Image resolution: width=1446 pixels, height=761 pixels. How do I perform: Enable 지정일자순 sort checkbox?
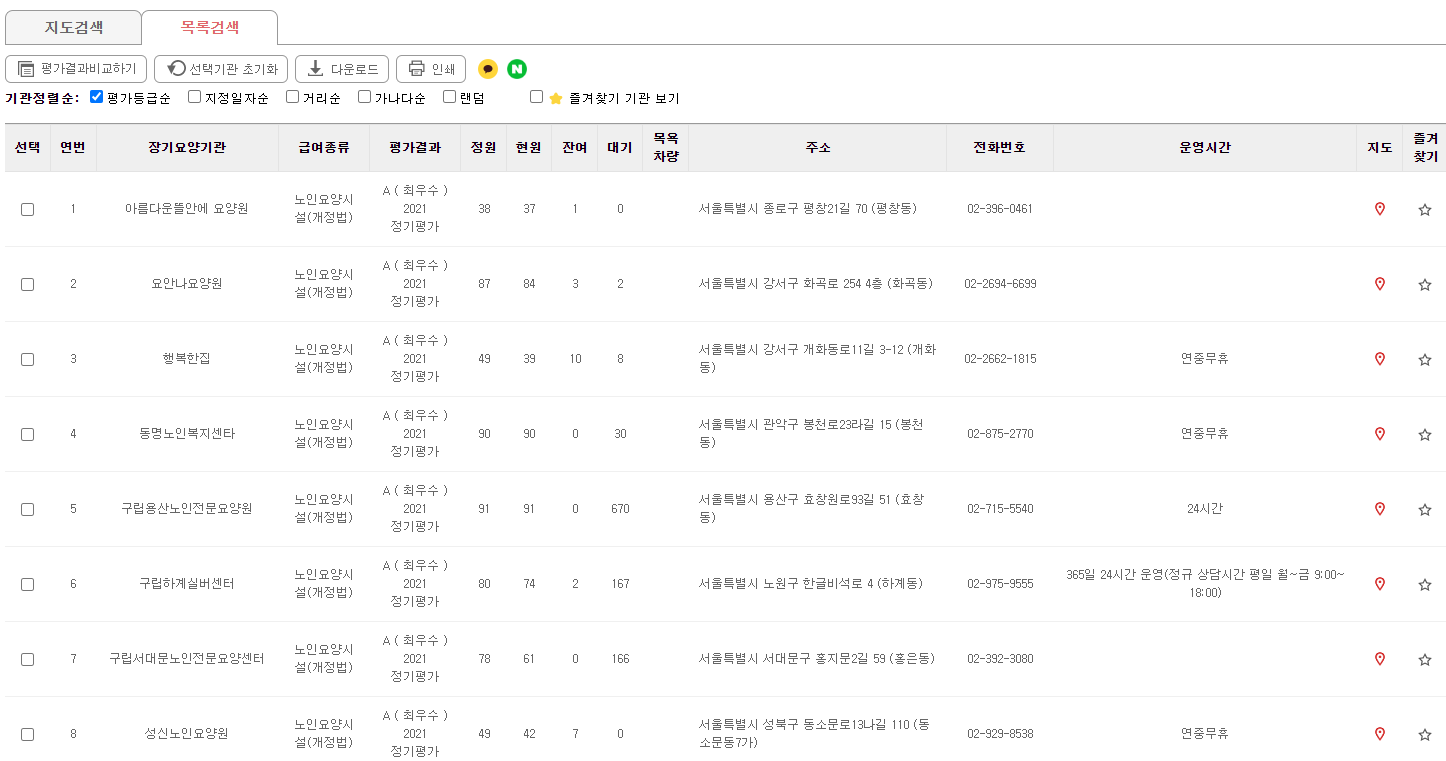point(195,97)
